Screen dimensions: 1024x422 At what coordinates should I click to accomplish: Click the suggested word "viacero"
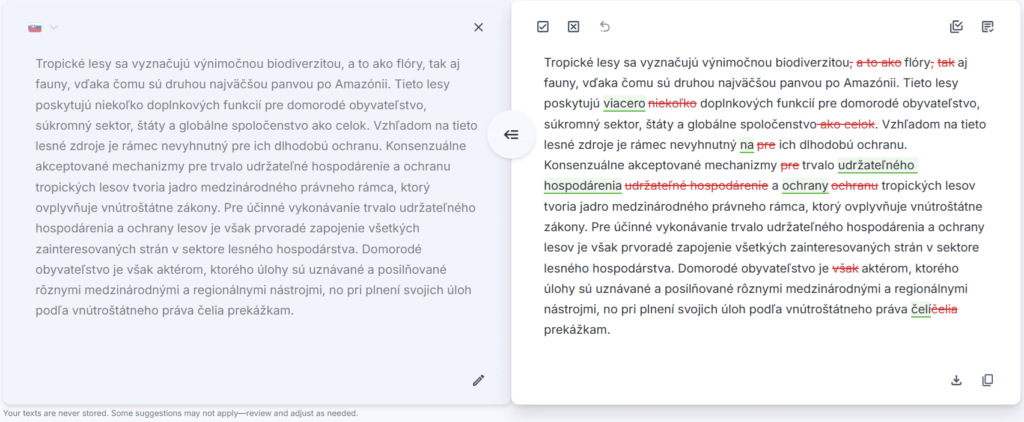(624, 103)
